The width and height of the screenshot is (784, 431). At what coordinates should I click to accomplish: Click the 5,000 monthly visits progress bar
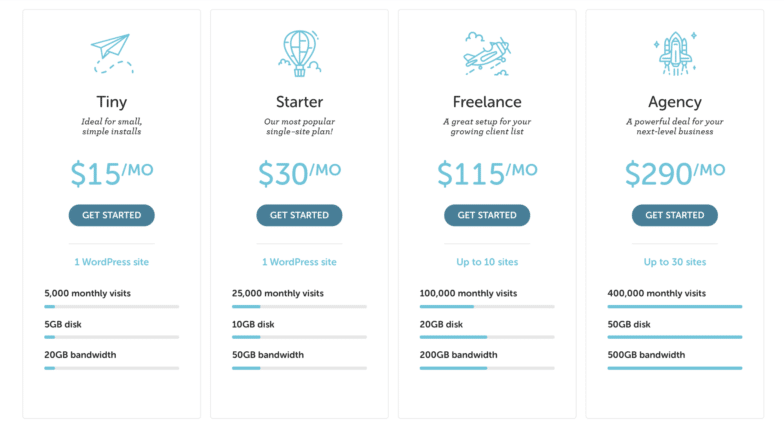point(111,306)
